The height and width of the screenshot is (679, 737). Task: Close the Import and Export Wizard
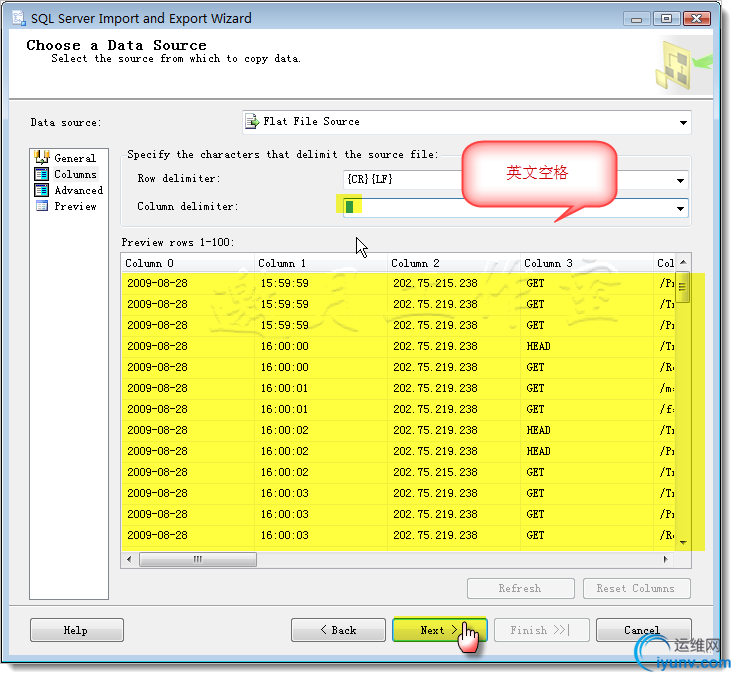tap(697, 19)
